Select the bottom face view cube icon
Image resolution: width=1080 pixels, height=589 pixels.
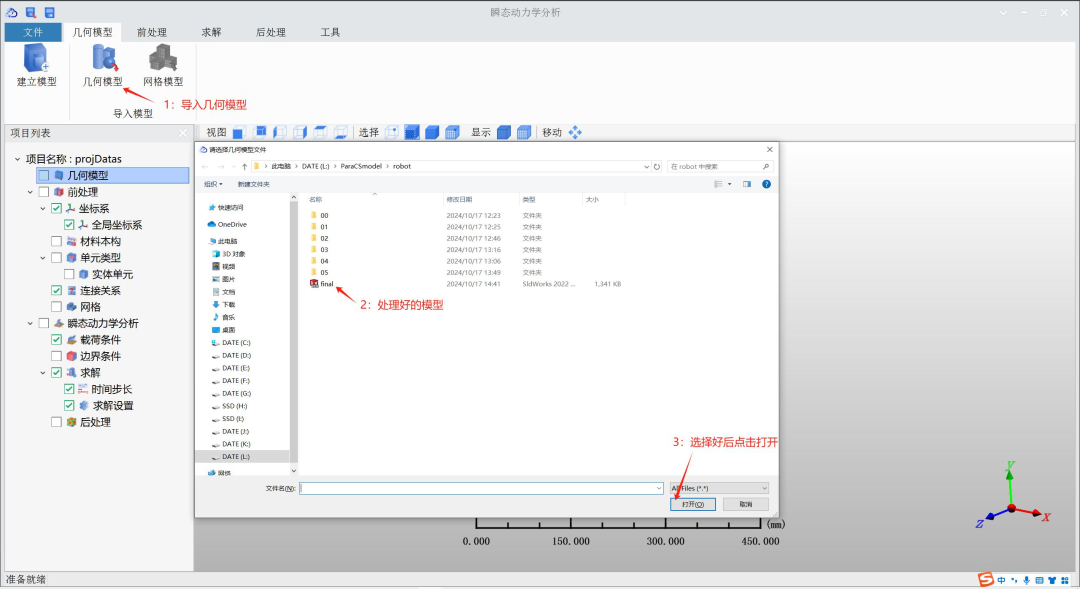[x=340, y=132]
